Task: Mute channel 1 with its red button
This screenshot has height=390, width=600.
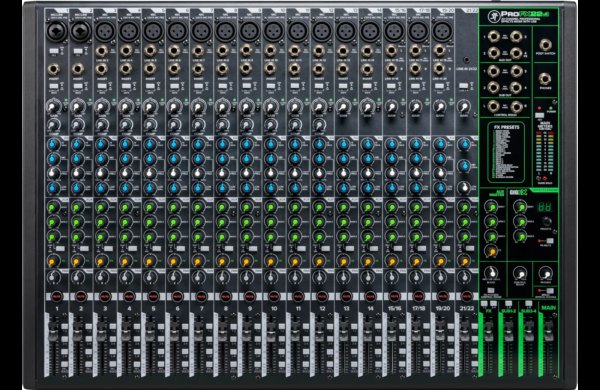Action: tap(57, 297)
